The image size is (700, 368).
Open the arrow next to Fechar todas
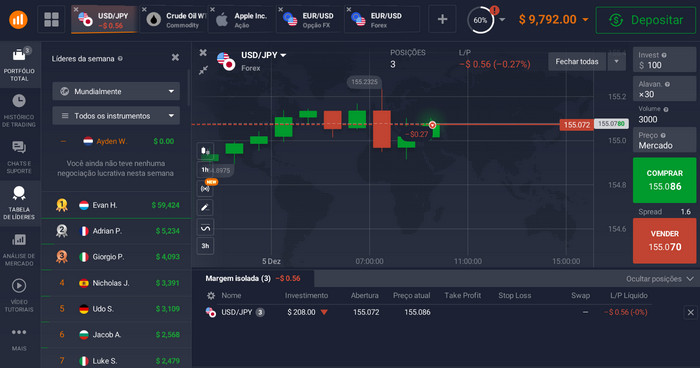pos(617,62)
